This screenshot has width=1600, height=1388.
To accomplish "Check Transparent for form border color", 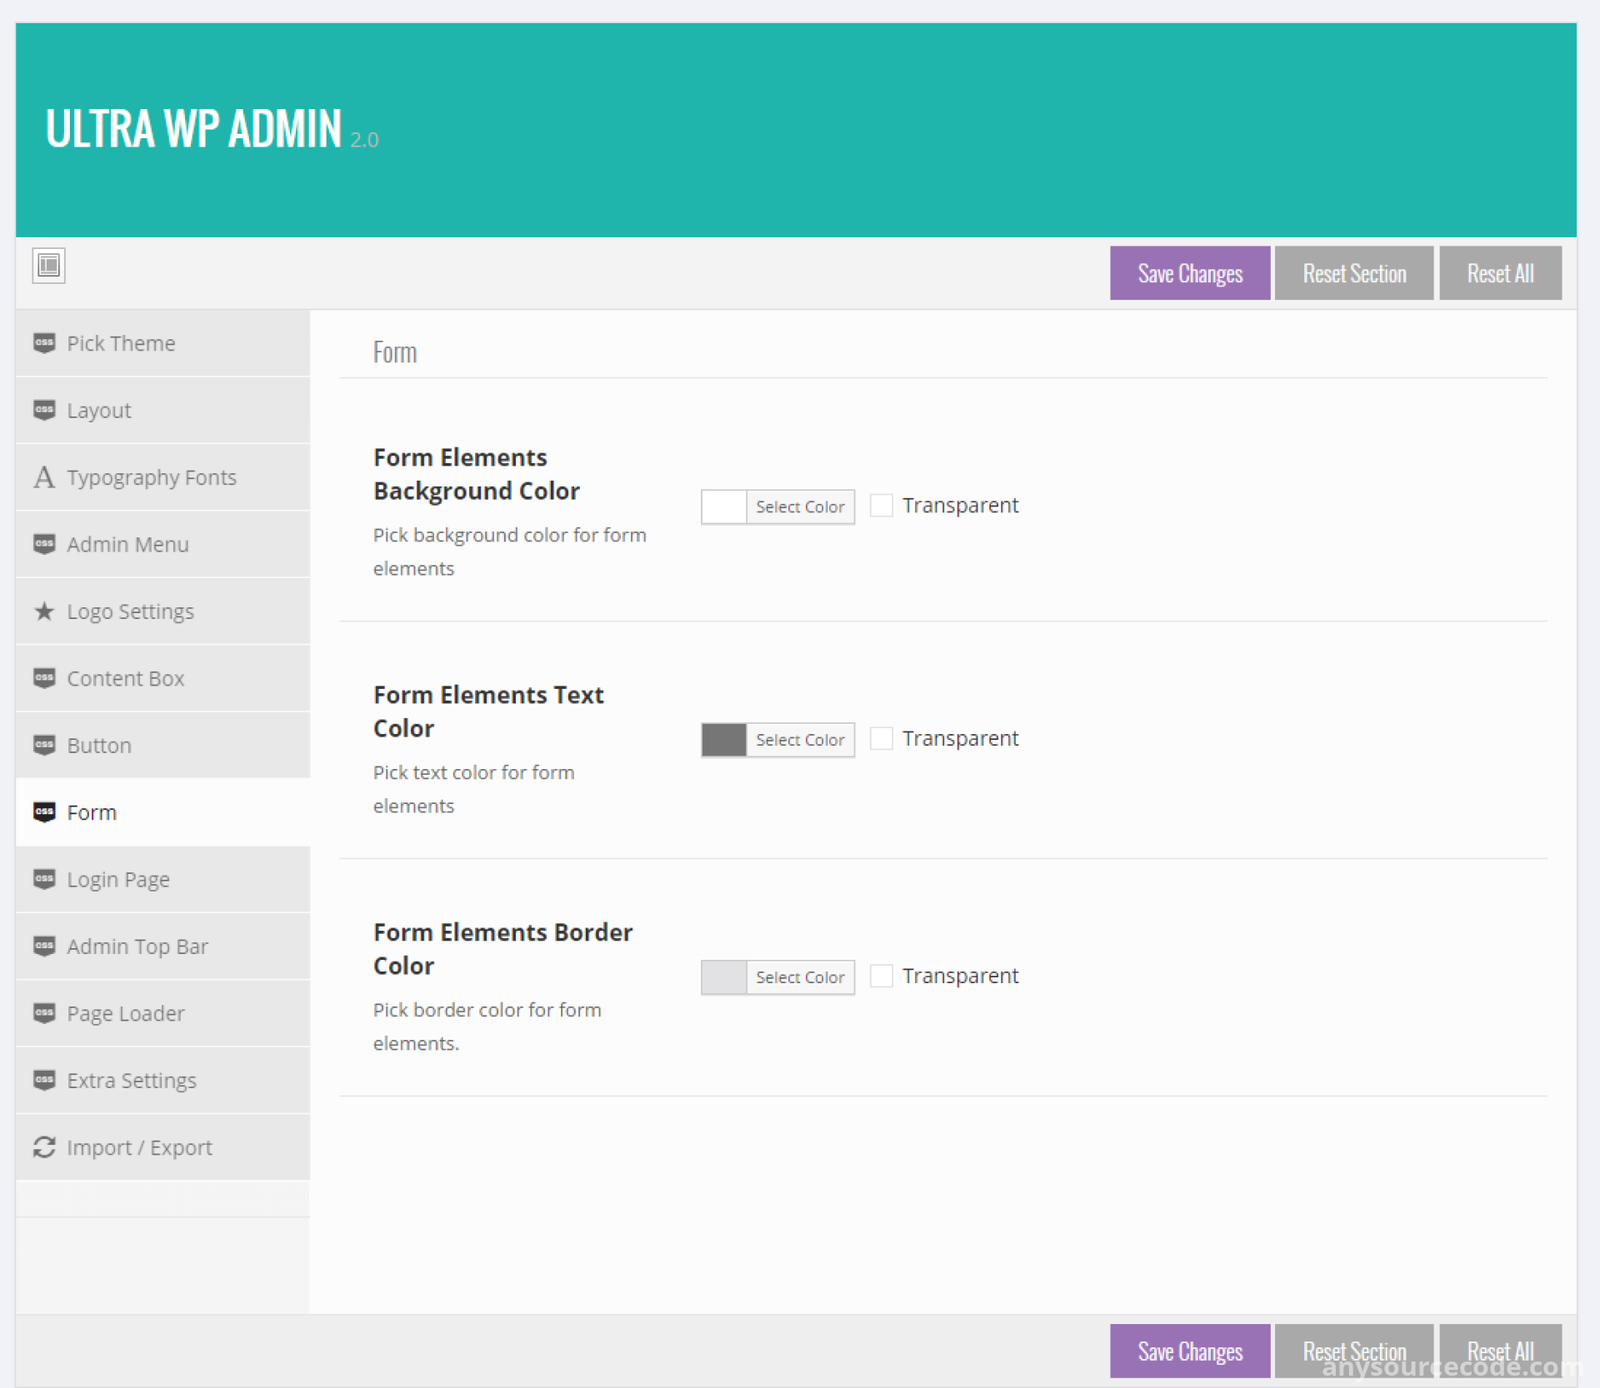I will tap(881, 975).
